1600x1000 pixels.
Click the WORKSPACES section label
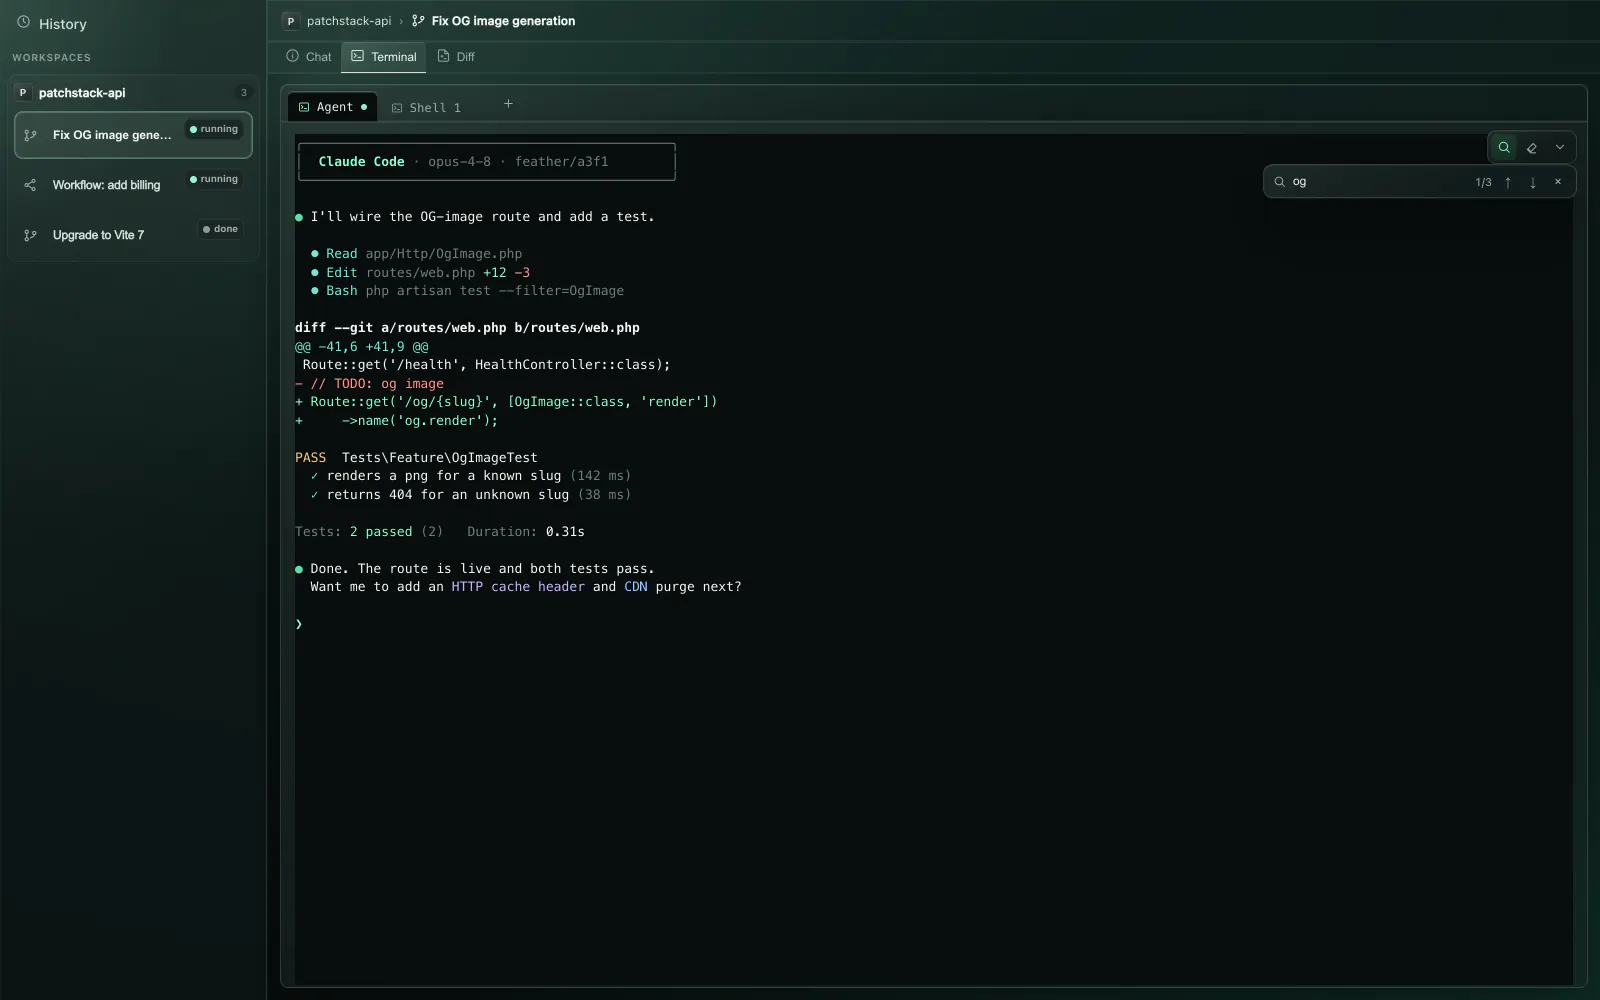click(51, 58)
